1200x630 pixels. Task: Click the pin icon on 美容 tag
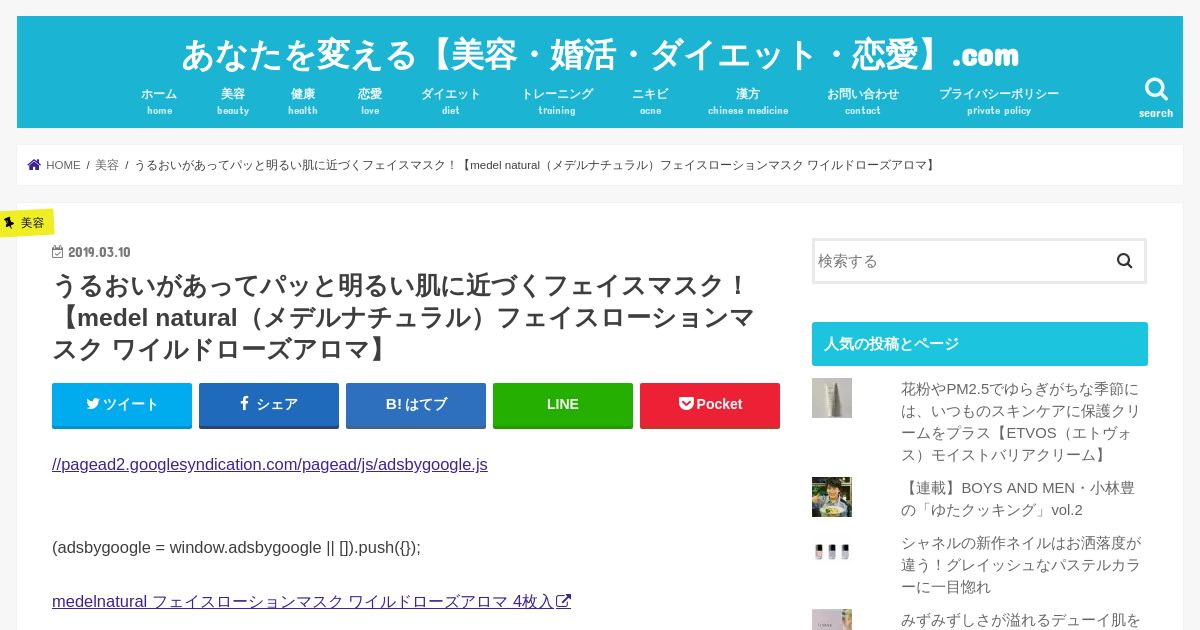click(x=9, y=223)
